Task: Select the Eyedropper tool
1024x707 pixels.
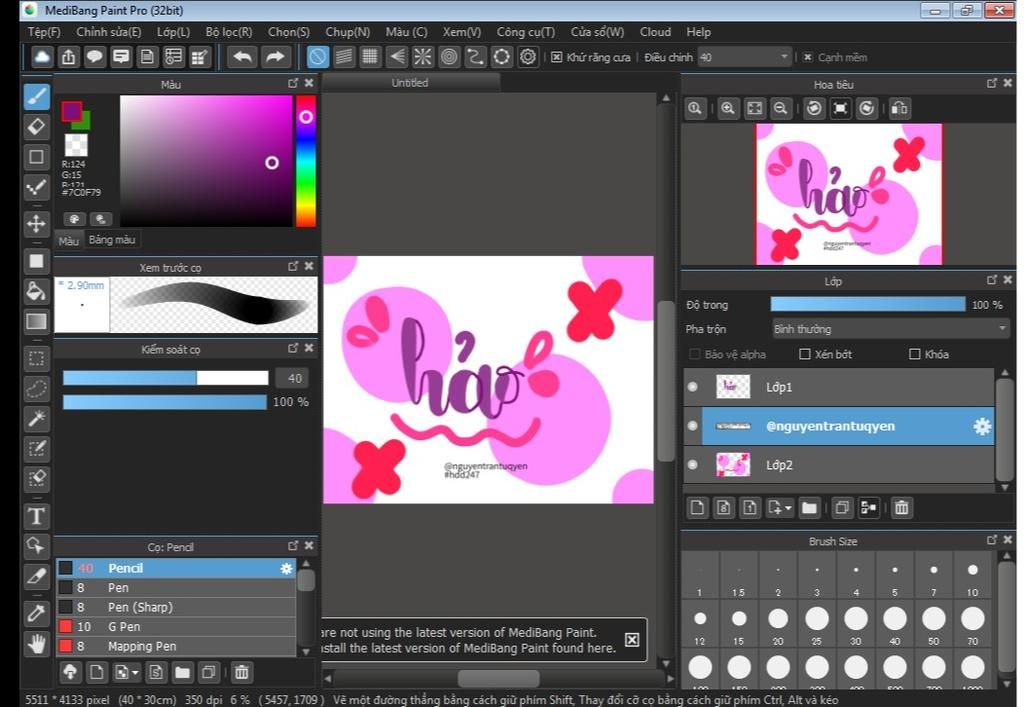Action: tap(37, 613)
